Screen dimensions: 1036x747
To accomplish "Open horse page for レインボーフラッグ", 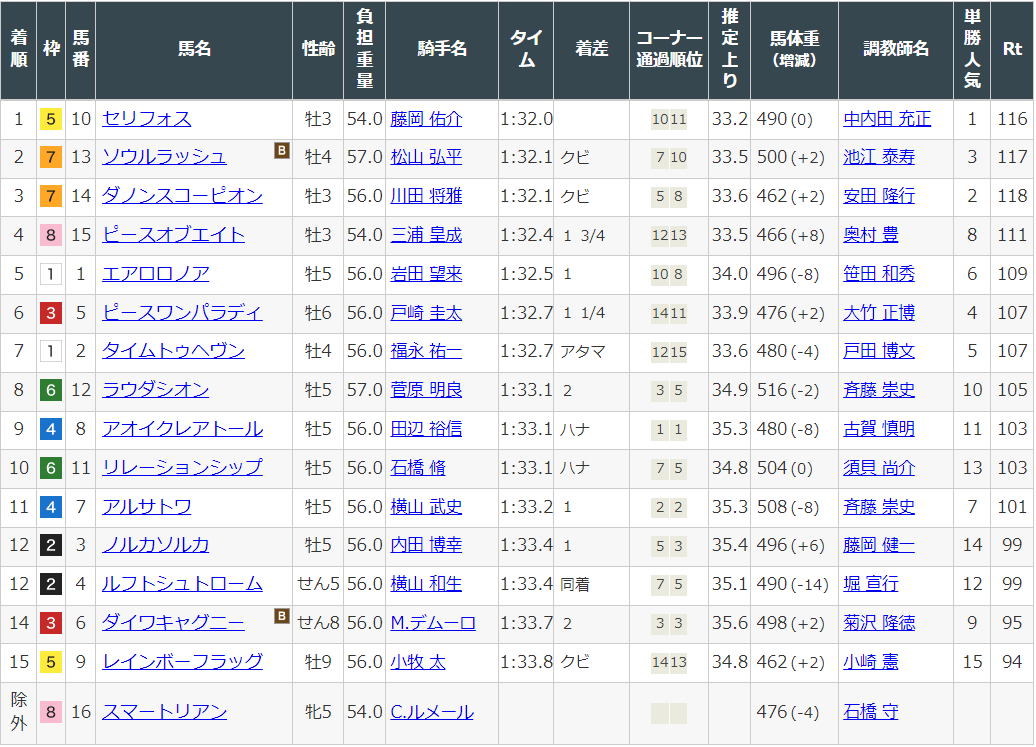I will pos(182,661).
